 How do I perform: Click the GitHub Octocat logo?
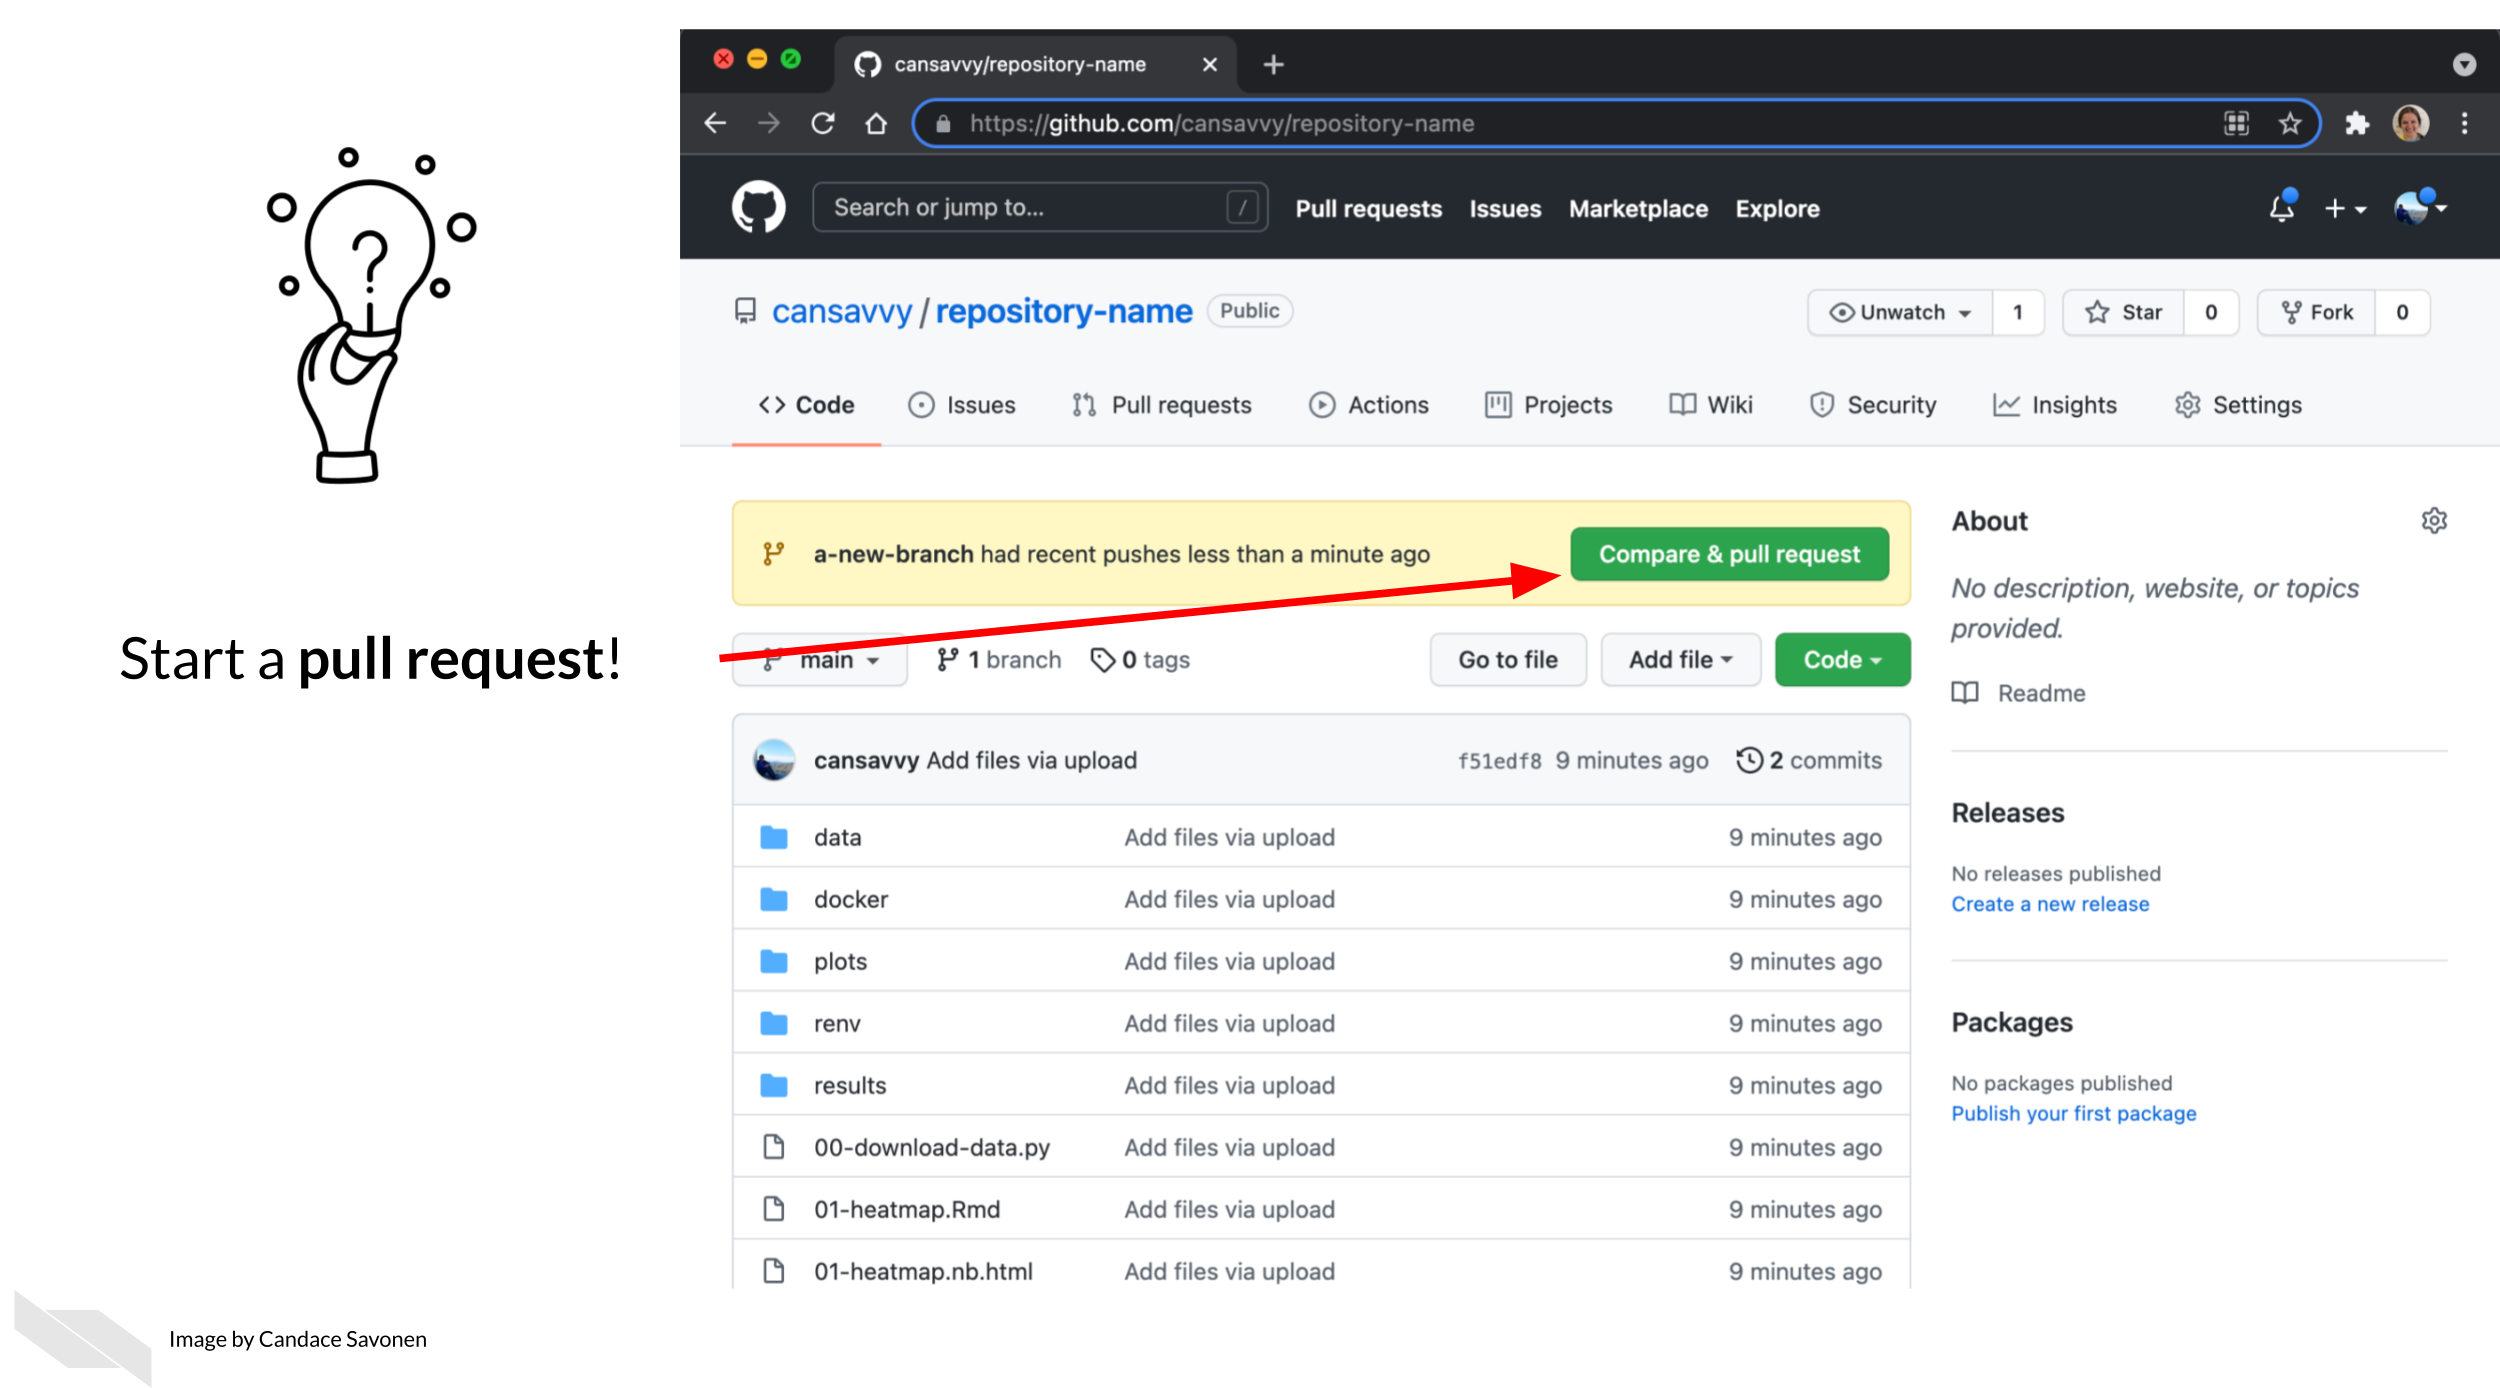click(758, 207)
